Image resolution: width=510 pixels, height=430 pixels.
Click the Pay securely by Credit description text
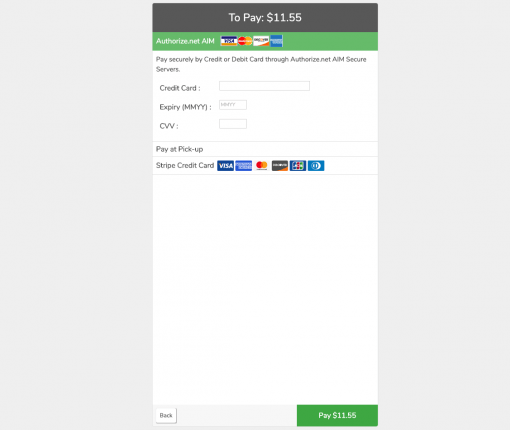(x=261, y=64)
